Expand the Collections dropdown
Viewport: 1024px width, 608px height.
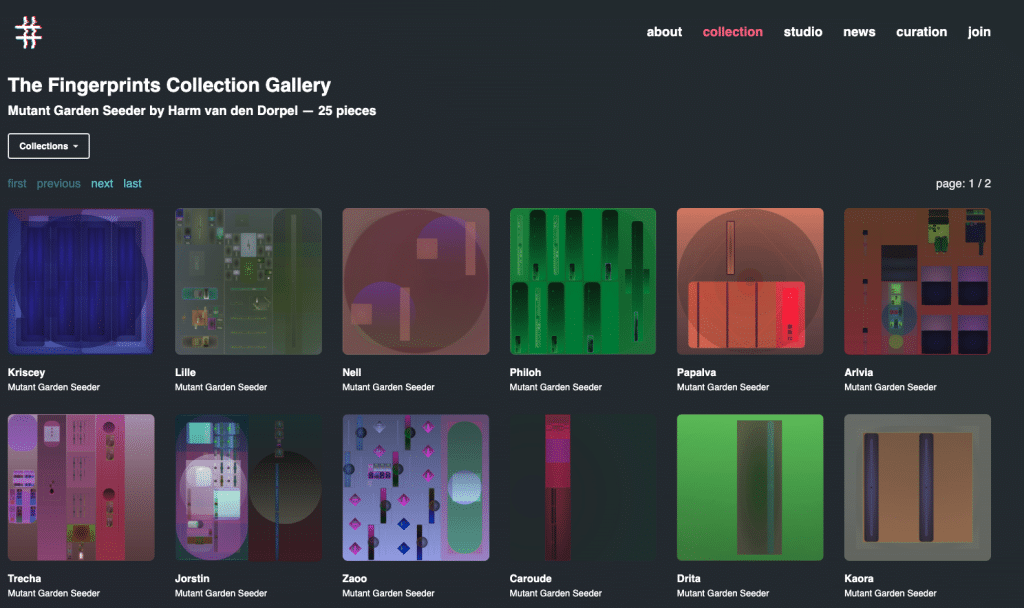coord(49,146)
